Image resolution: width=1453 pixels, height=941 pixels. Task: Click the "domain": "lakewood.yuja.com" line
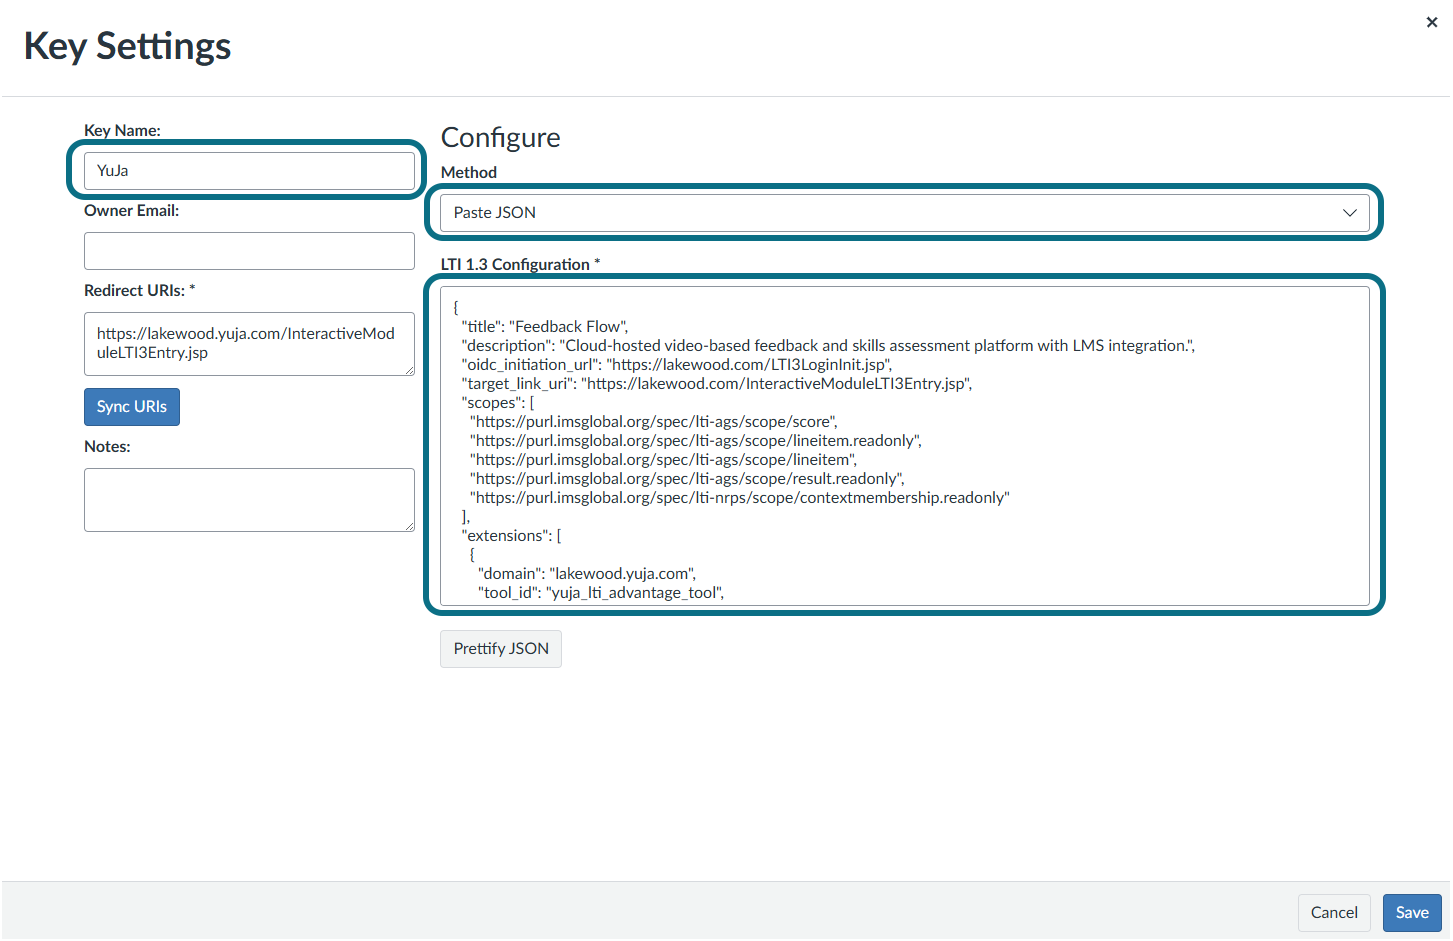coord(587,574)
